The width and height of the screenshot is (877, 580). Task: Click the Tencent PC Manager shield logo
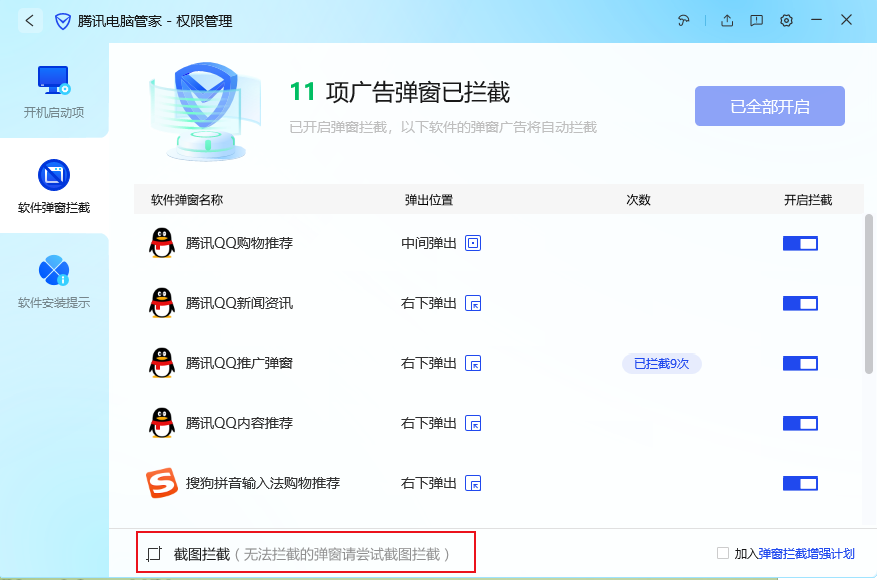[x=63, y=22]
